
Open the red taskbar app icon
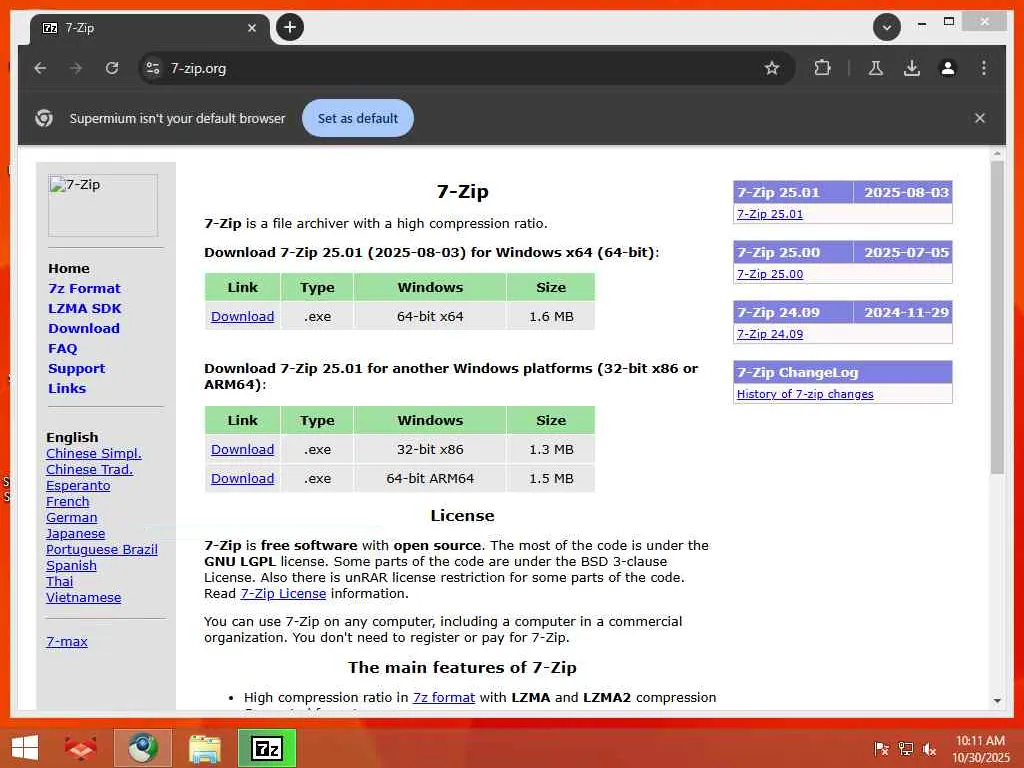coord(80,748)
